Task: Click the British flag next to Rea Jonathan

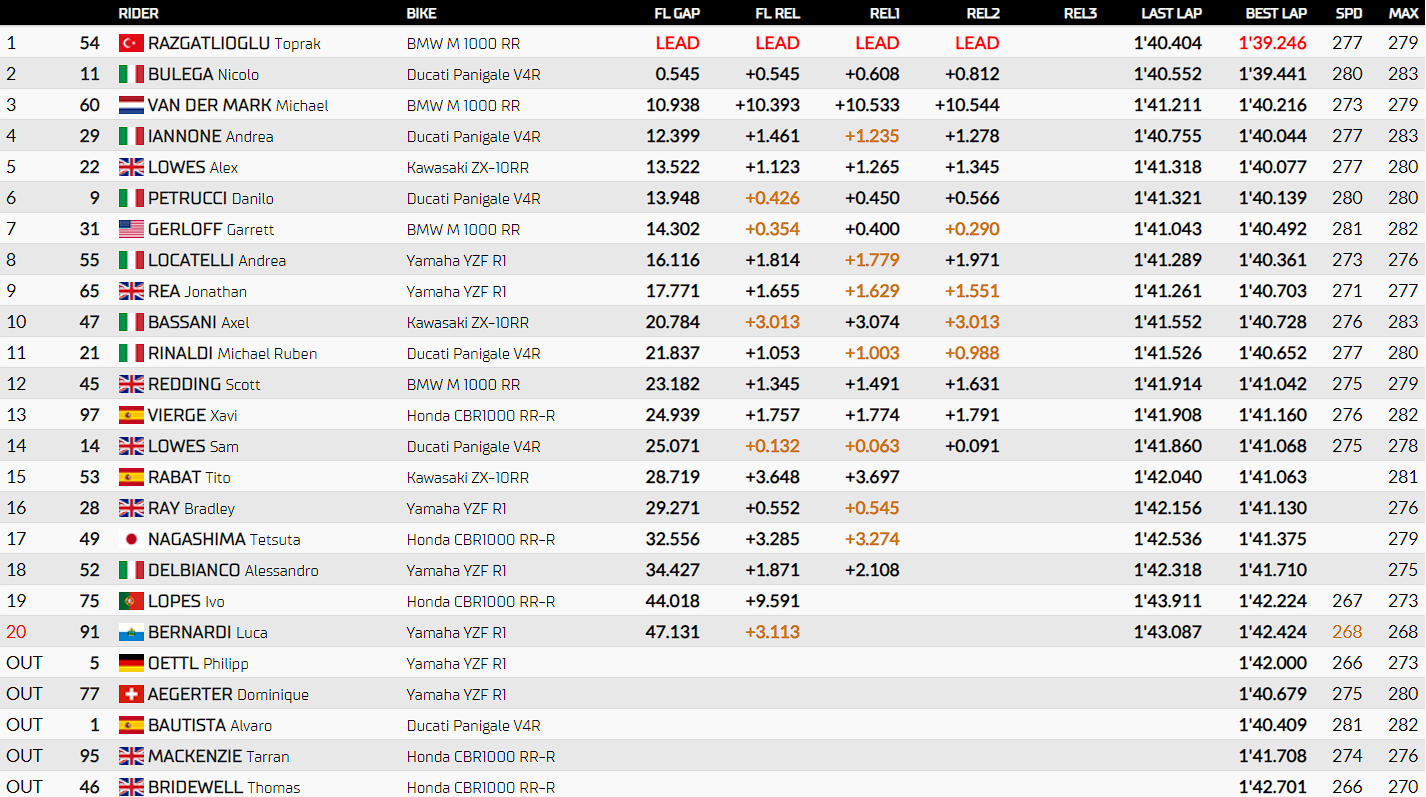Action: [x=131, y=291]
